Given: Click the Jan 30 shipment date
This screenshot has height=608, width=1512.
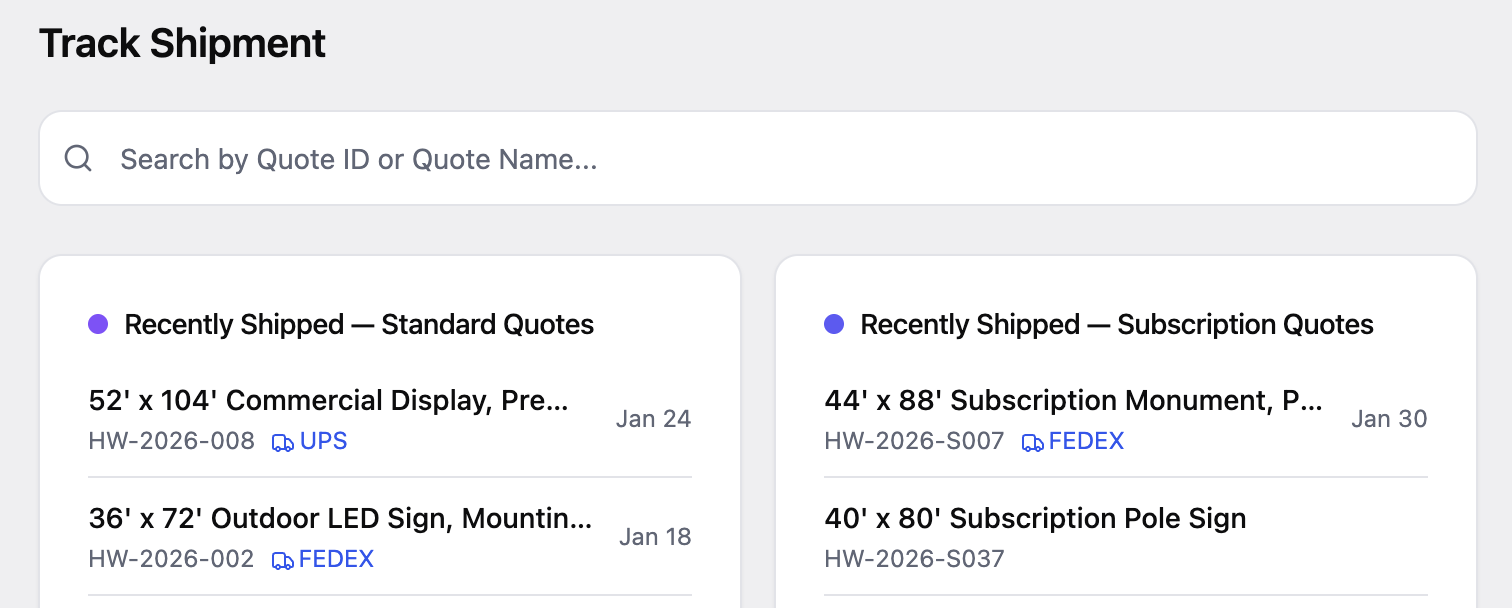Looking at the screenshot, I should click(x=1389, y=419).
